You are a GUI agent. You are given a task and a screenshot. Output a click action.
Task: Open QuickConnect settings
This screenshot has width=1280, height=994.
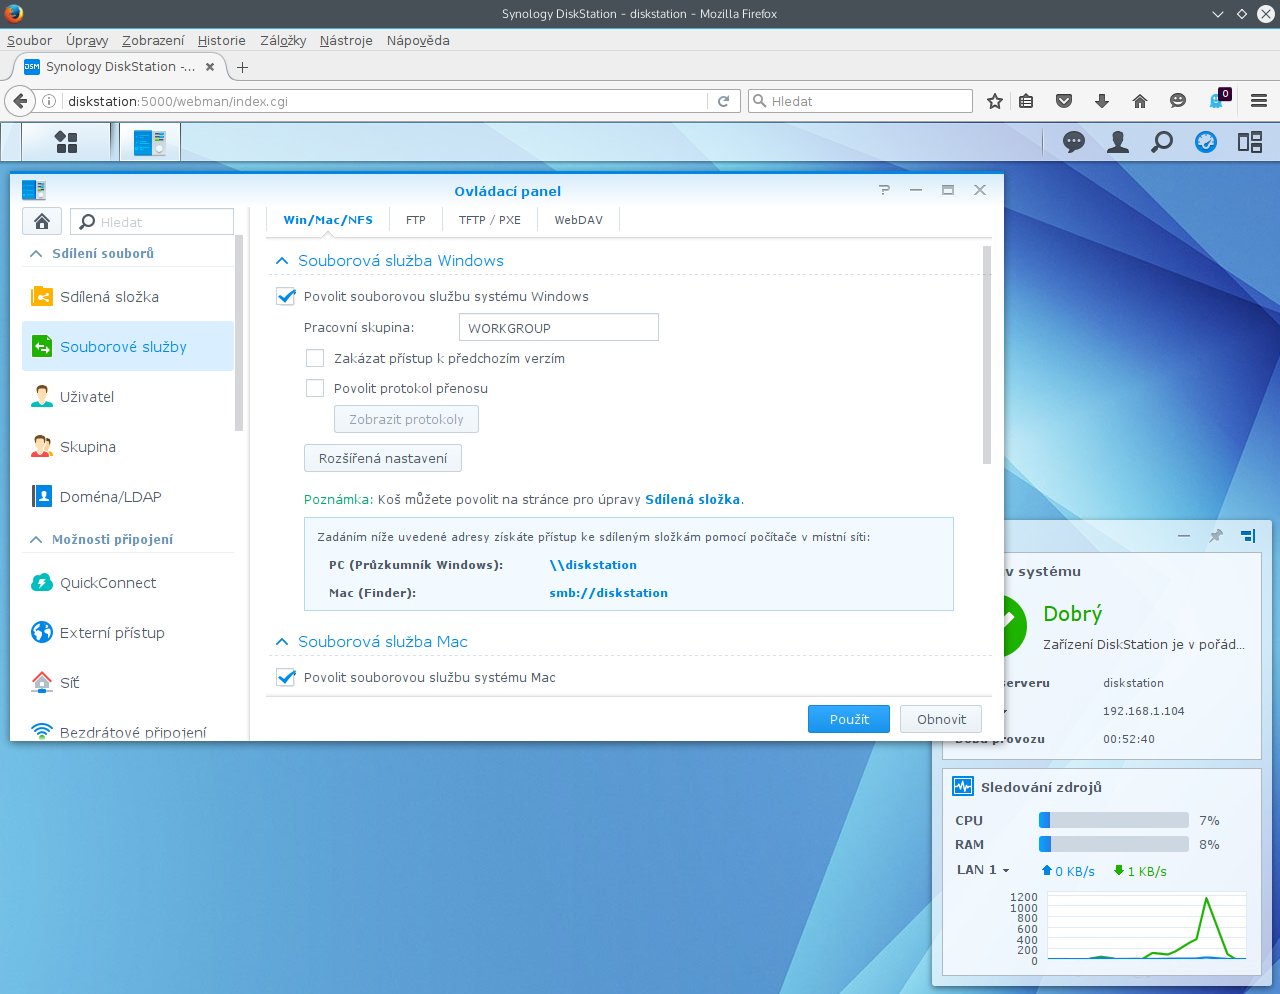click(128, 583)
